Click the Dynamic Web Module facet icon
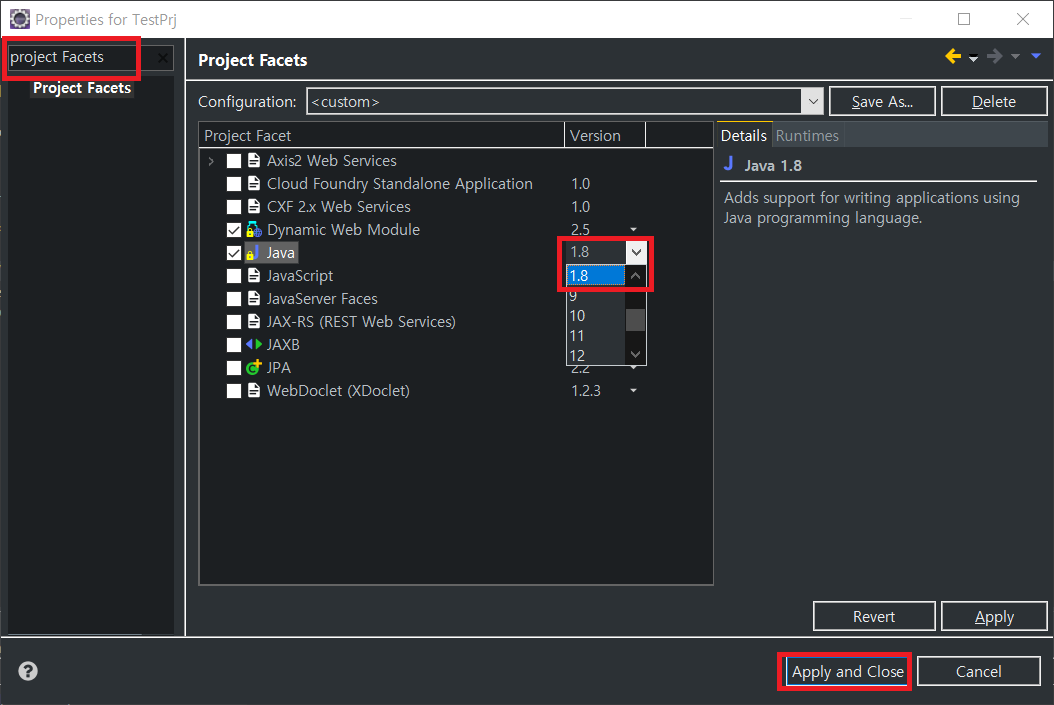Image resolution: width=1054 pixels, height=705 pixels. click(x=253, y=229)
